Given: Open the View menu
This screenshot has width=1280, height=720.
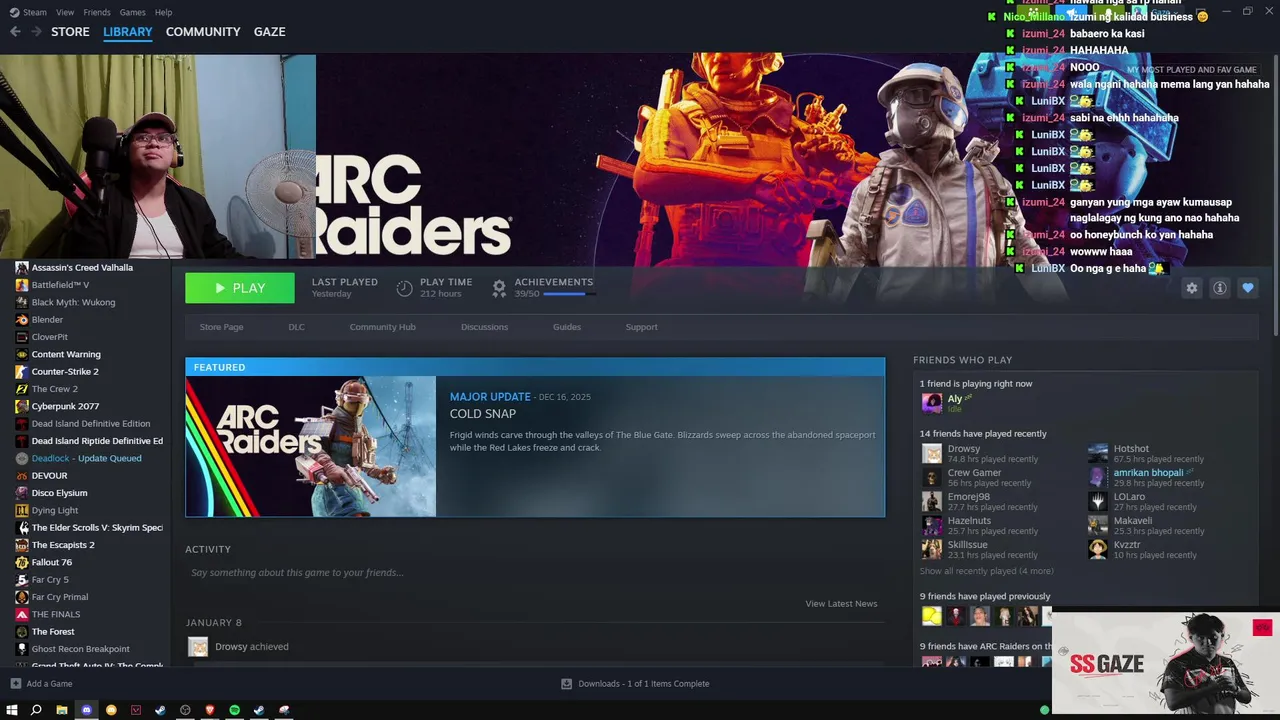Looking at the screenshot, I should [65, 12].
